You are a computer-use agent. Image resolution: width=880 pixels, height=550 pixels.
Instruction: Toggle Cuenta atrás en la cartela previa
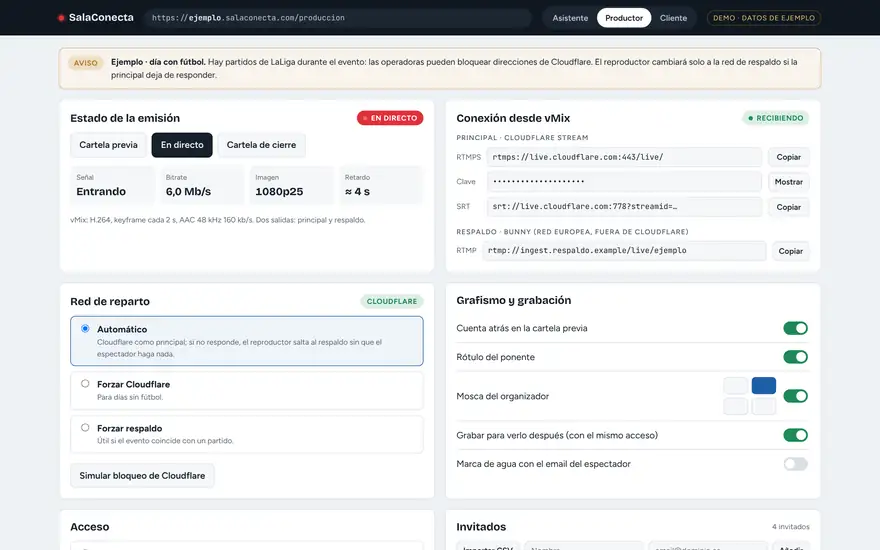coord(795,328)
